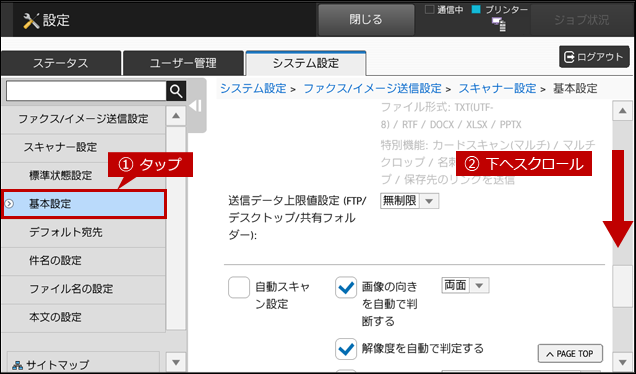Image resolution: width=636 pixels, height=374 pixels.
Task: Click the search magnifier icon
Action: coord(176,92)
